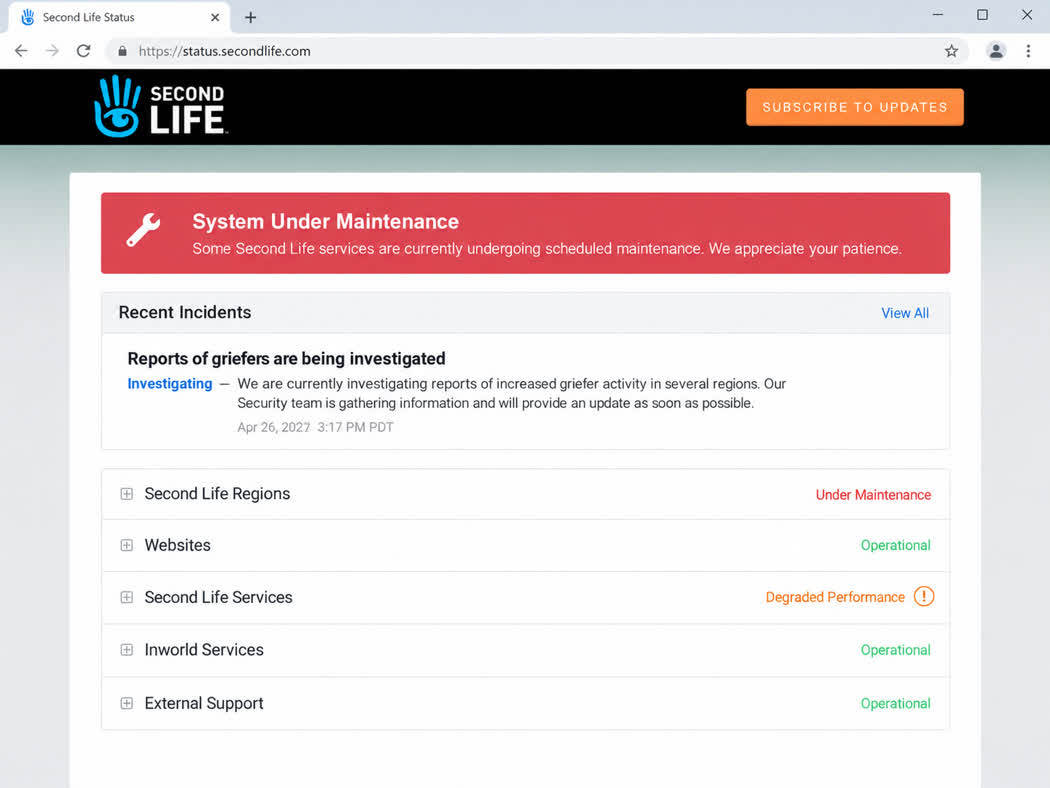Viewport: 1050px width, 788px height.
Task: Click Subscribe To Updates button
Action: 854,107
